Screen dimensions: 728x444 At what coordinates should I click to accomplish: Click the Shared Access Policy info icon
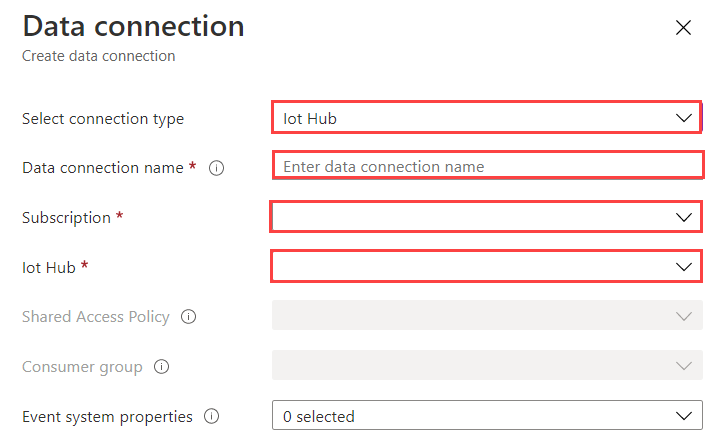[188, 317]
